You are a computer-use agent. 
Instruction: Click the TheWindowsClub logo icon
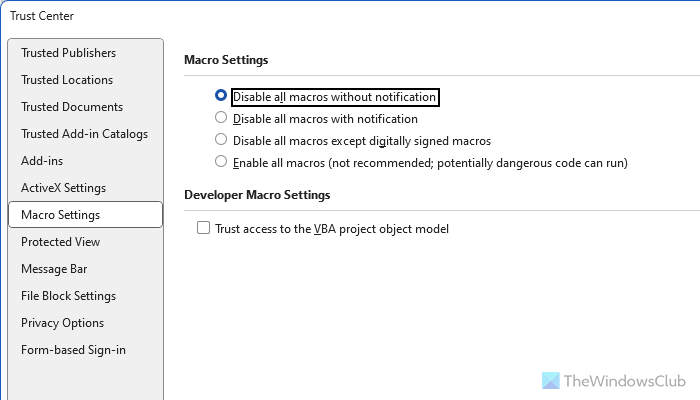coord(552,381)
